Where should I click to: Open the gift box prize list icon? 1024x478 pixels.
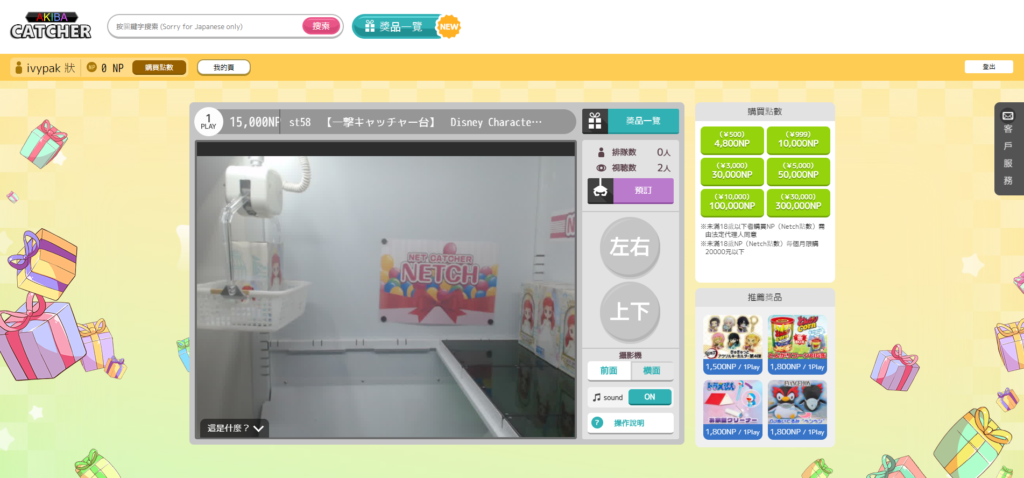(x=595, y=121)
